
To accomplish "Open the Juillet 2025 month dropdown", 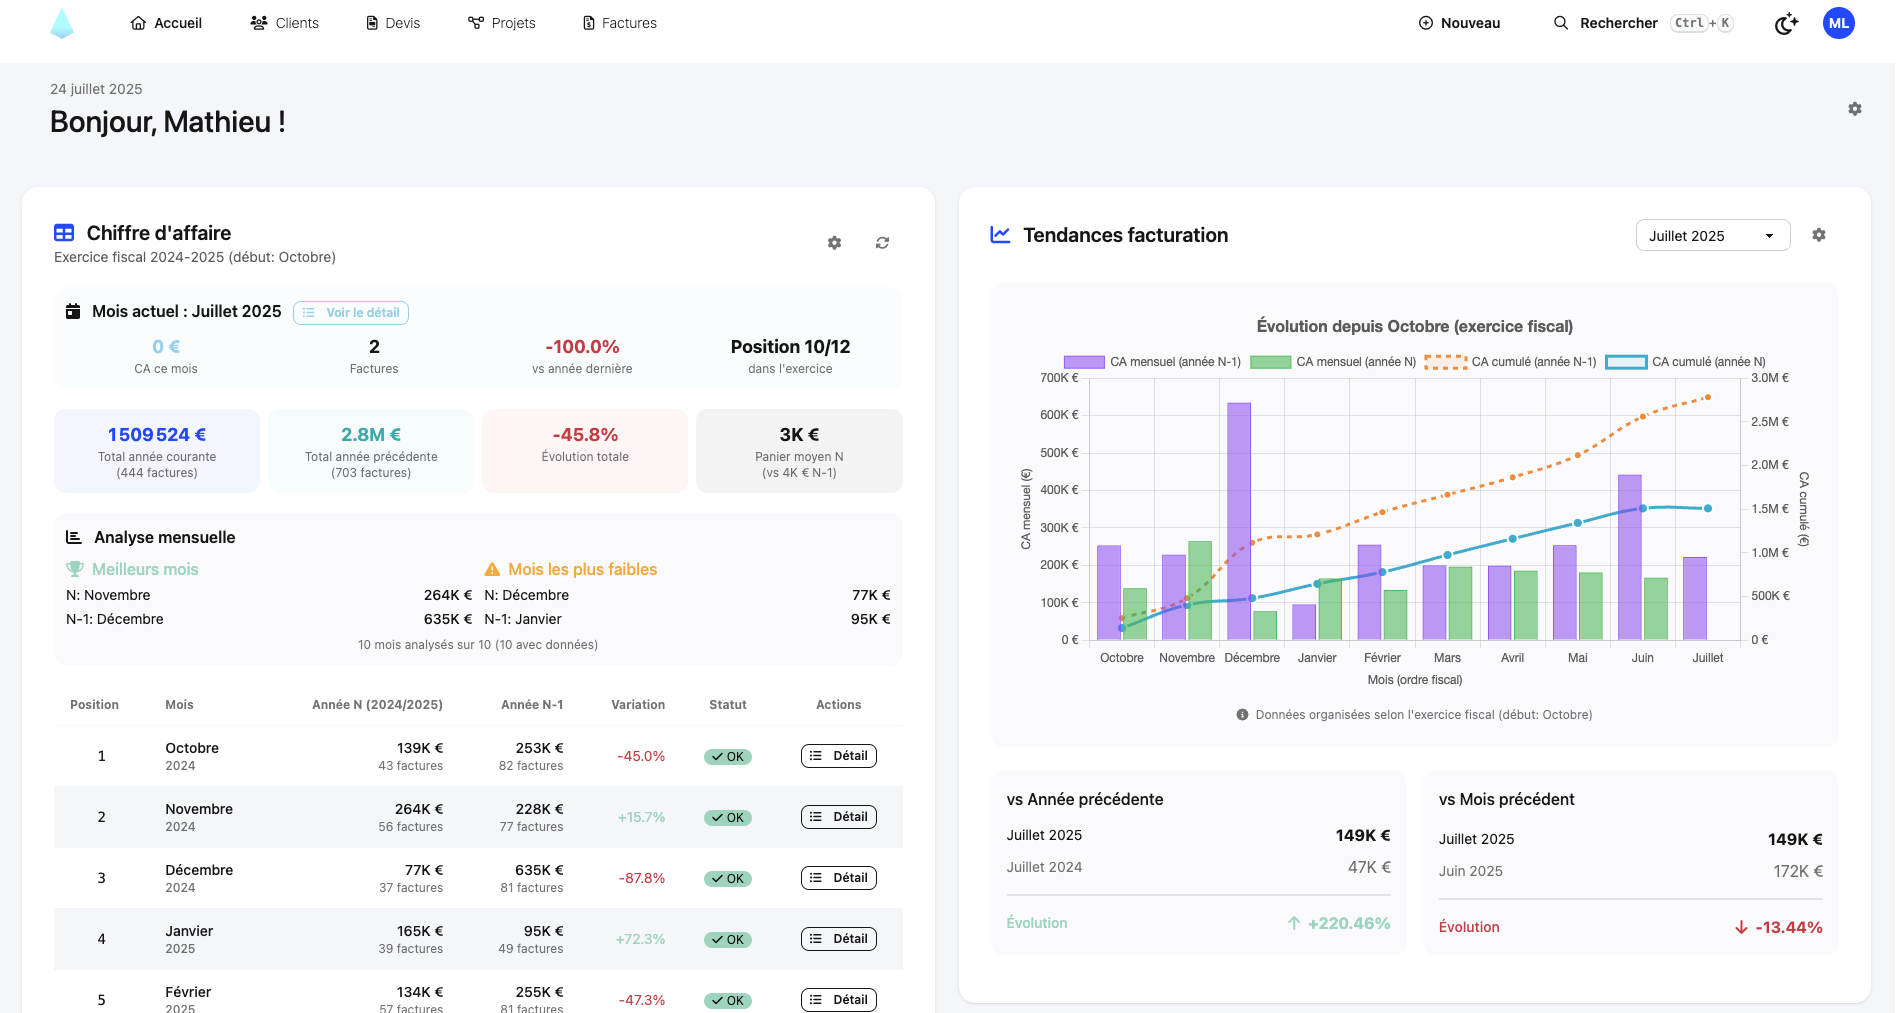I will click(x=1712, y=235).
